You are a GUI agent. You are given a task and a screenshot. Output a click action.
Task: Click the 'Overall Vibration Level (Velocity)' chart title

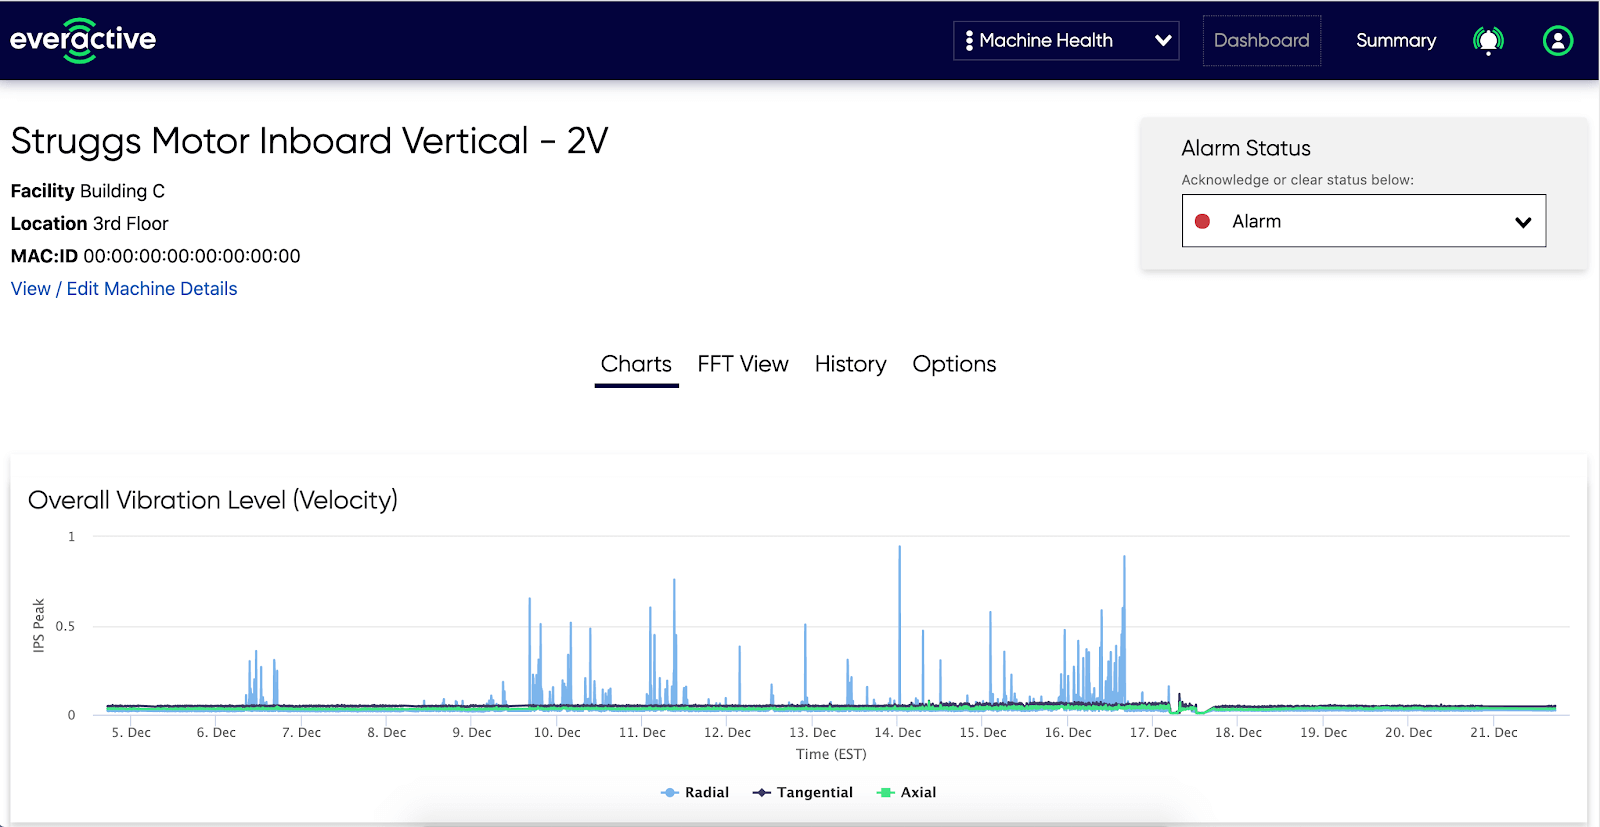point(213,500)
